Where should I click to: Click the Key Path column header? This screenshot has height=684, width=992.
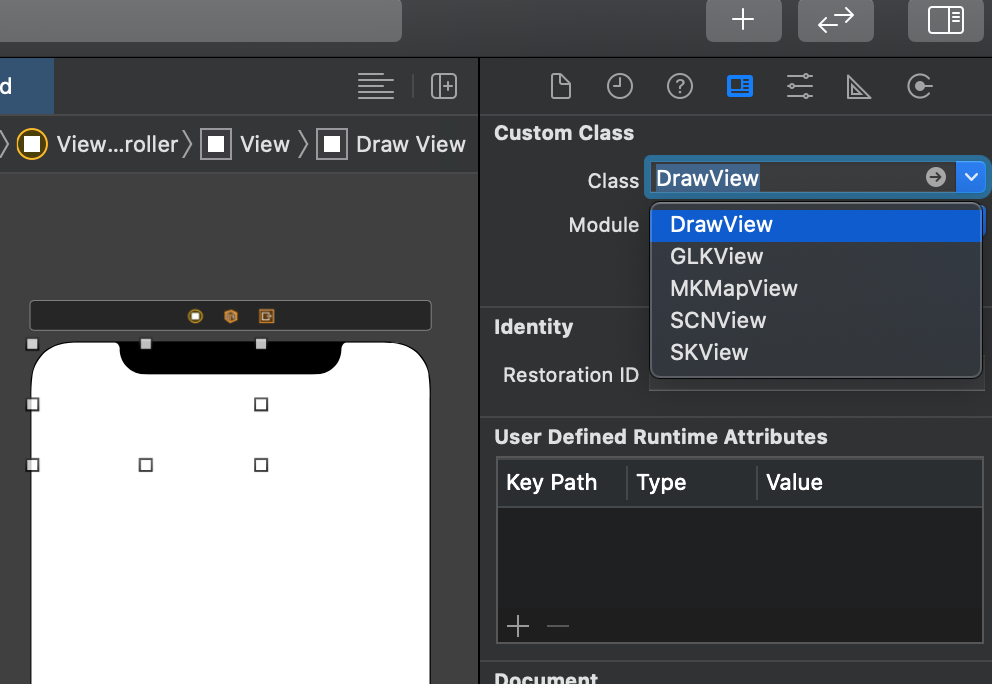click(562, 483)
